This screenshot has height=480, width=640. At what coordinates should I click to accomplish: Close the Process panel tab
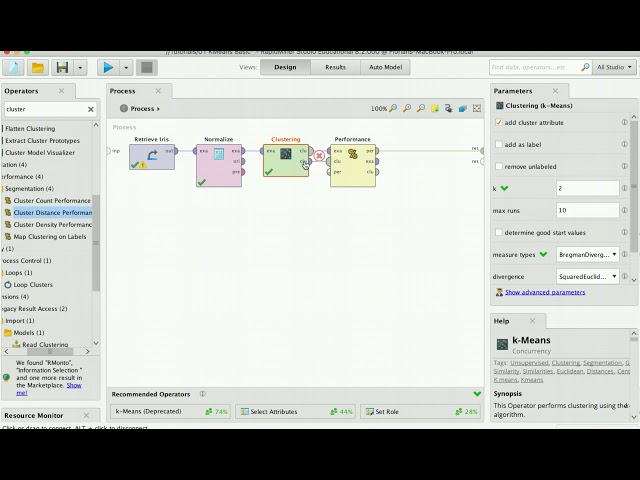[x=158, y=91]
